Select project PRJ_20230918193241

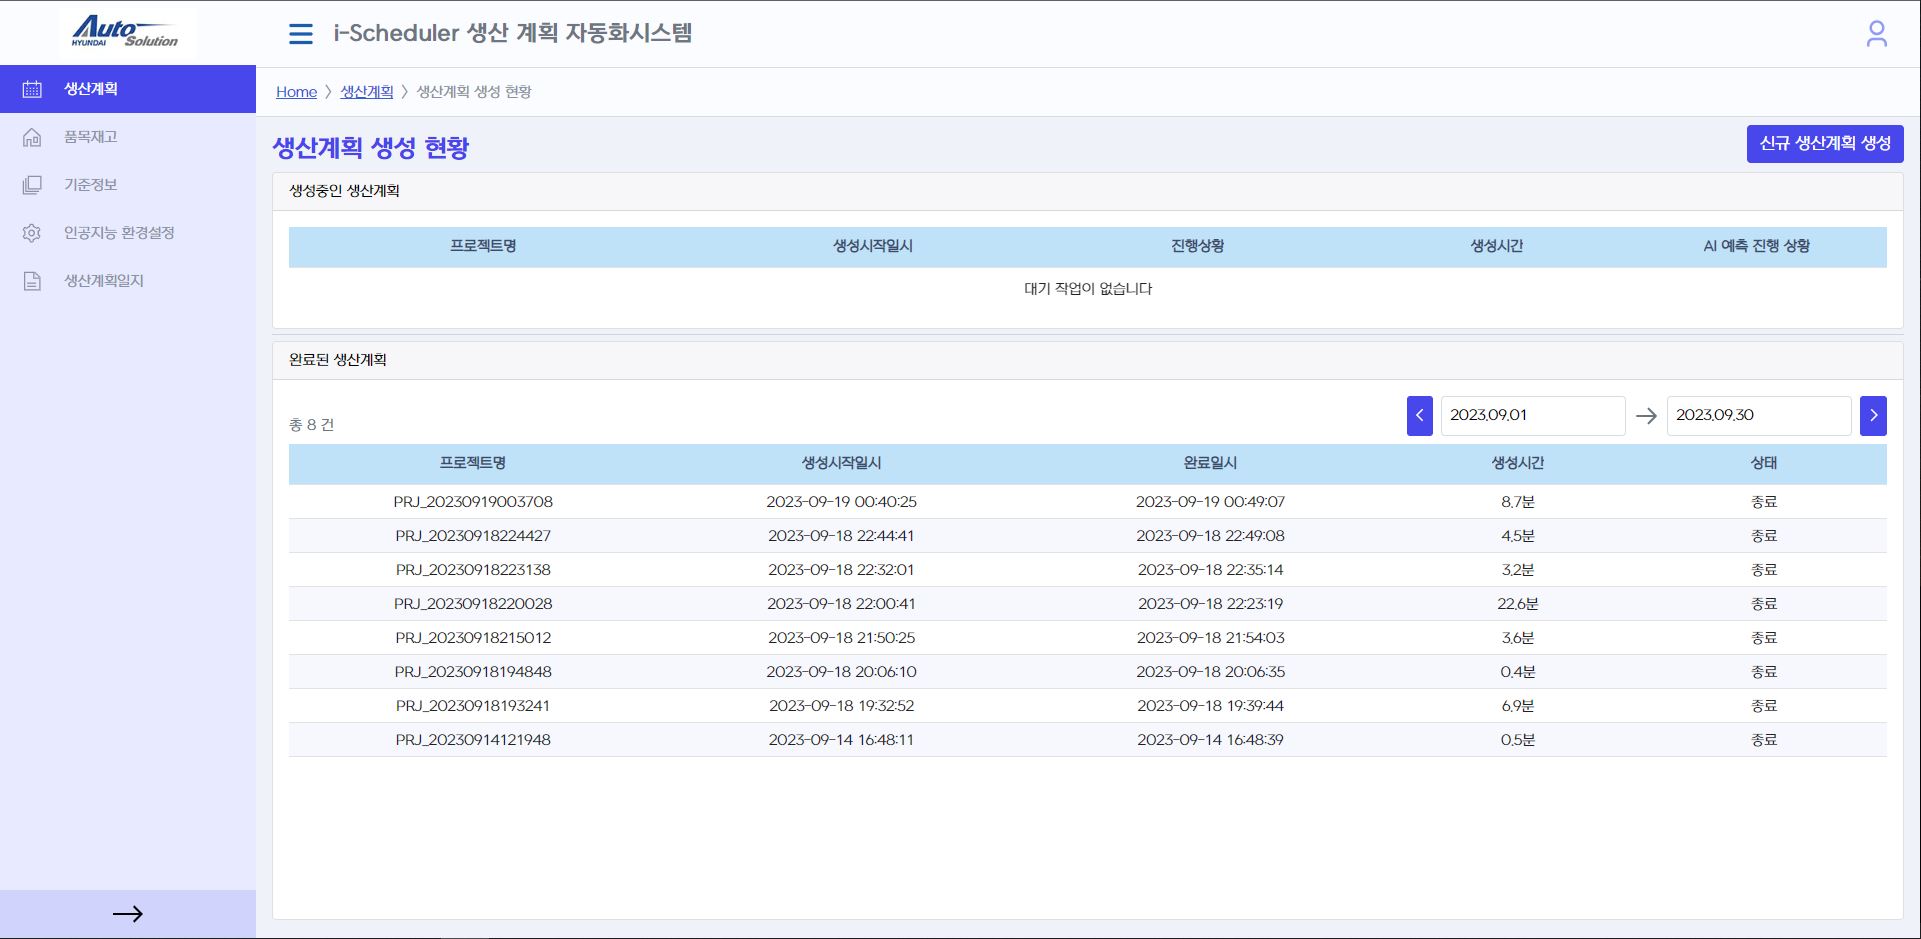click(473, 706)
